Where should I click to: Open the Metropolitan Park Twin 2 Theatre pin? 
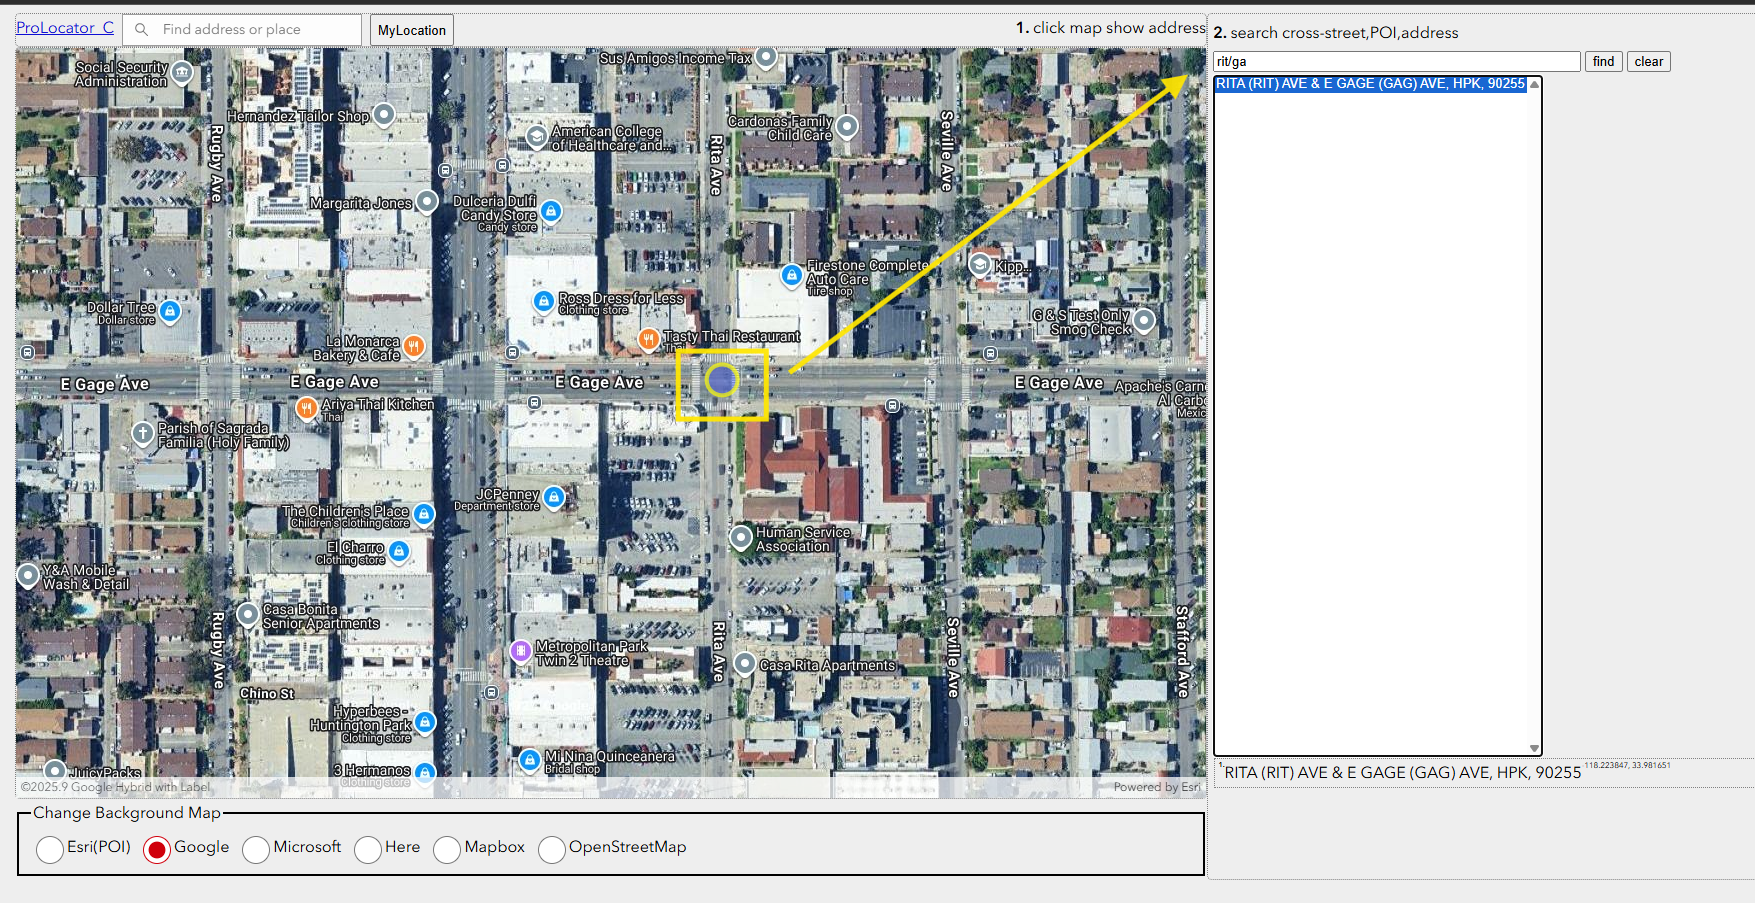click(x=520, y=651)
